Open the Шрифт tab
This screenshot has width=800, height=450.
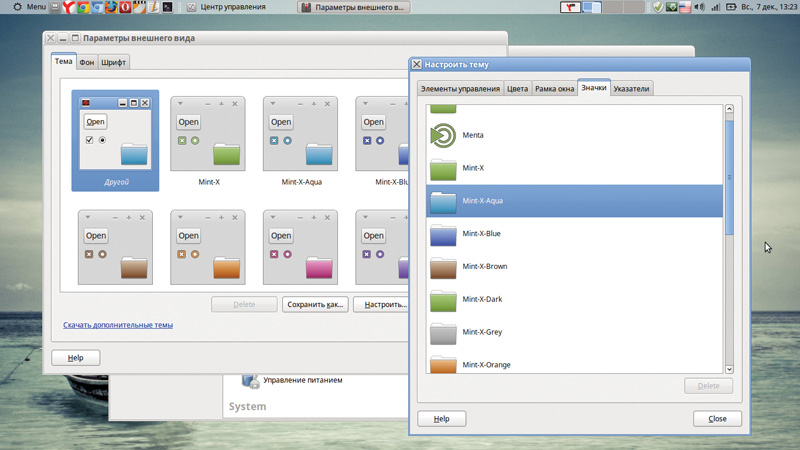[x=113, y=62]
